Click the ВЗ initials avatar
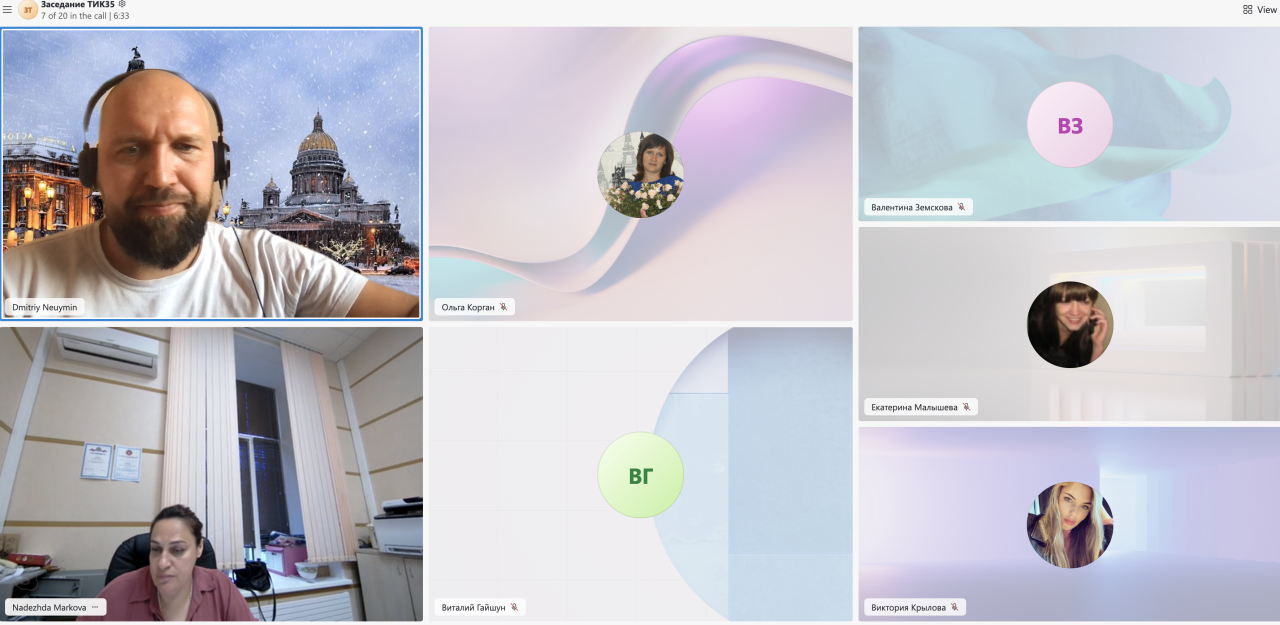 point(1069,125)
